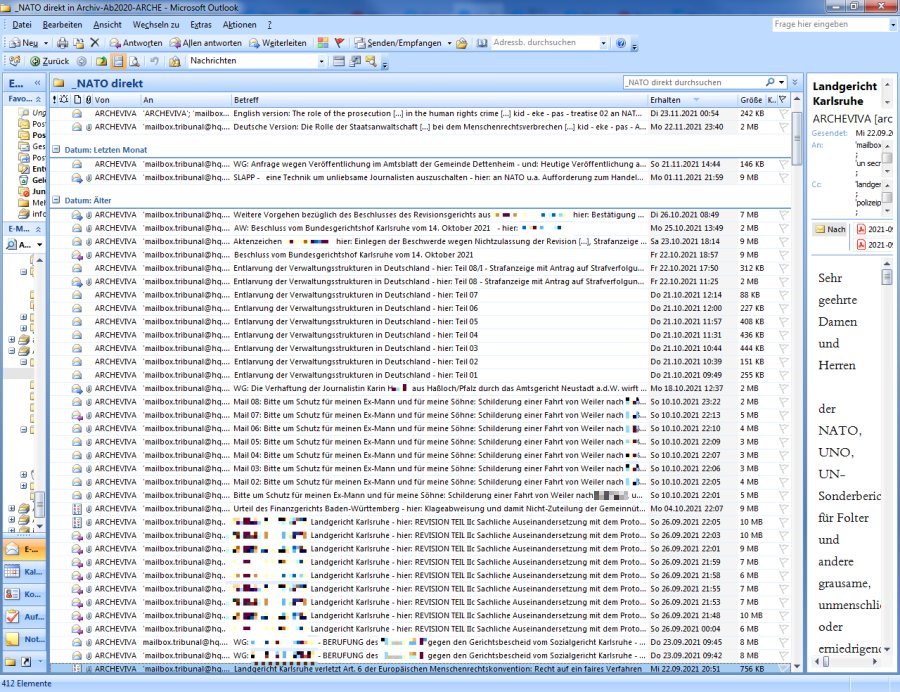This screenshot has height=692, width=900.
Task: Collapse the E-Mail-Ordner section chevron
Action: (x=38, y=229)
